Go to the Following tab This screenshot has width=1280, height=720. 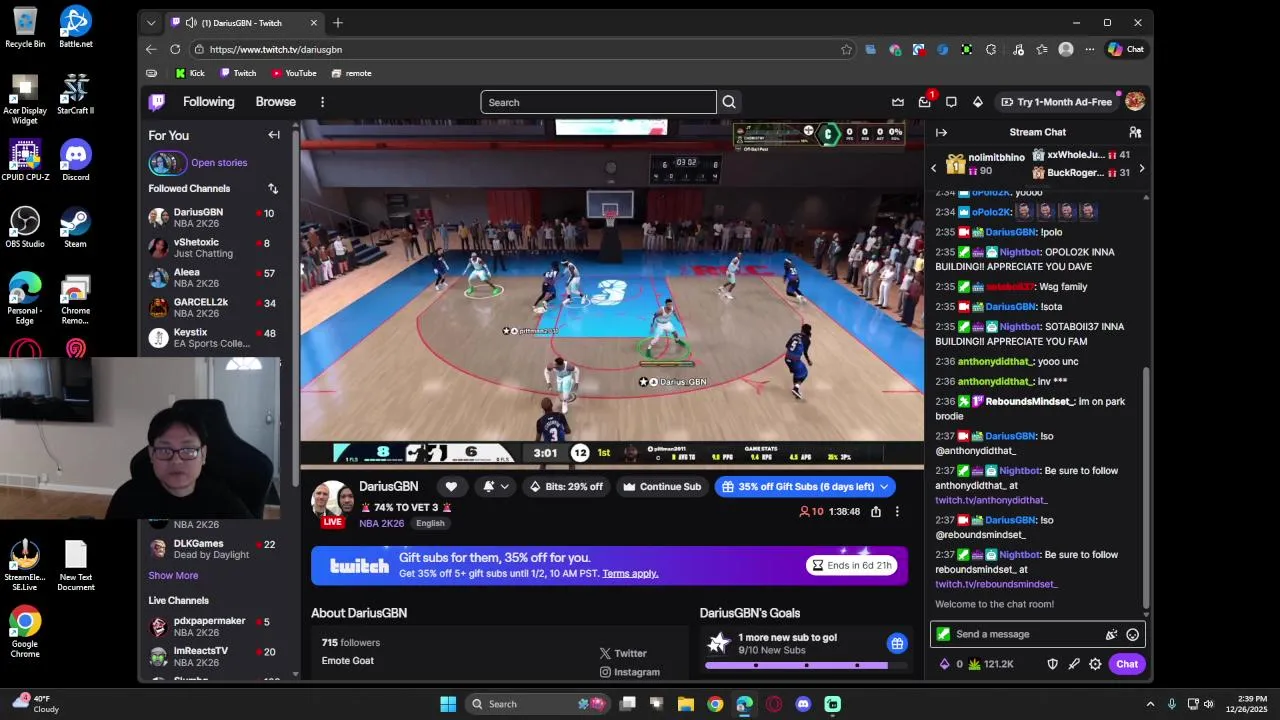208,102
